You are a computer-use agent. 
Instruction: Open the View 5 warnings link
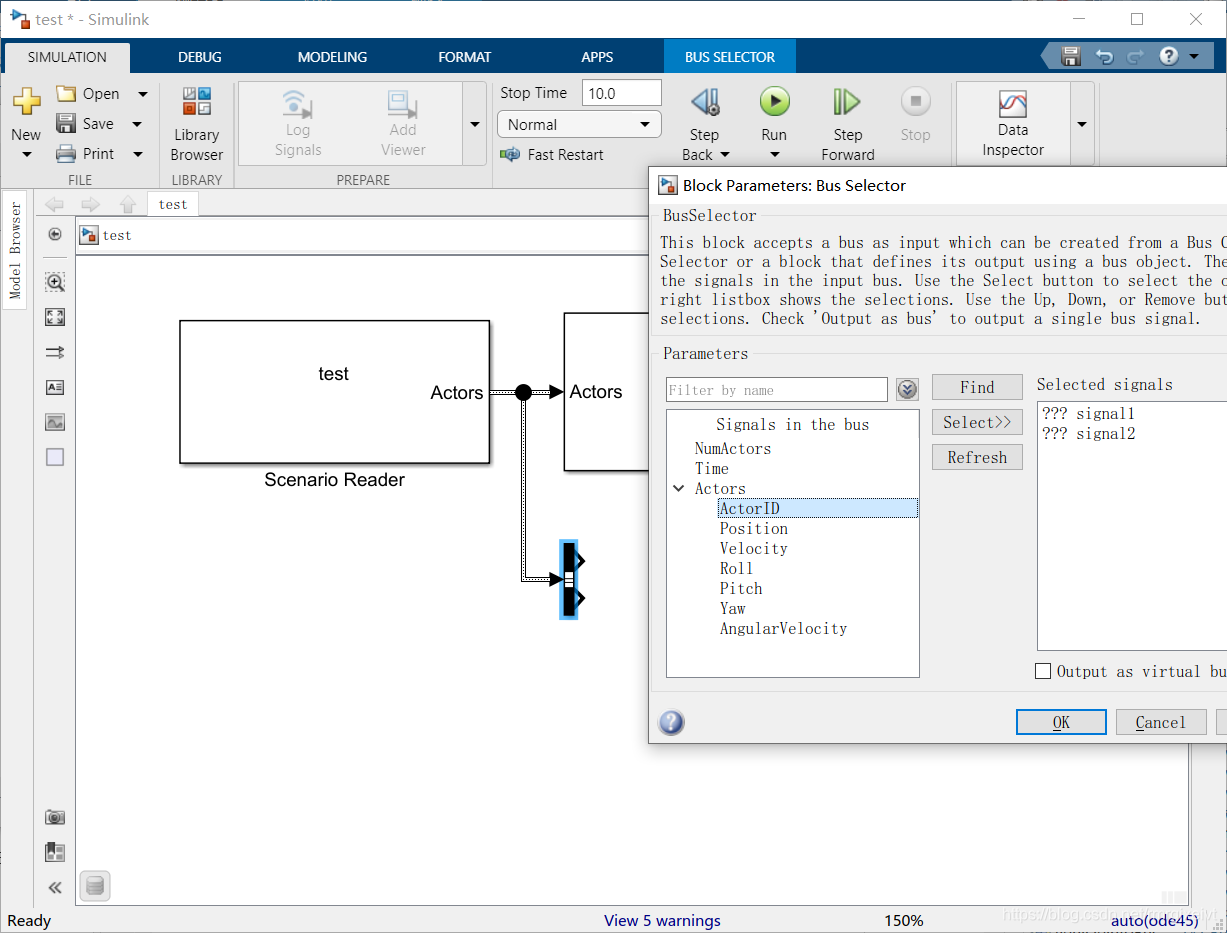[662, 921]
